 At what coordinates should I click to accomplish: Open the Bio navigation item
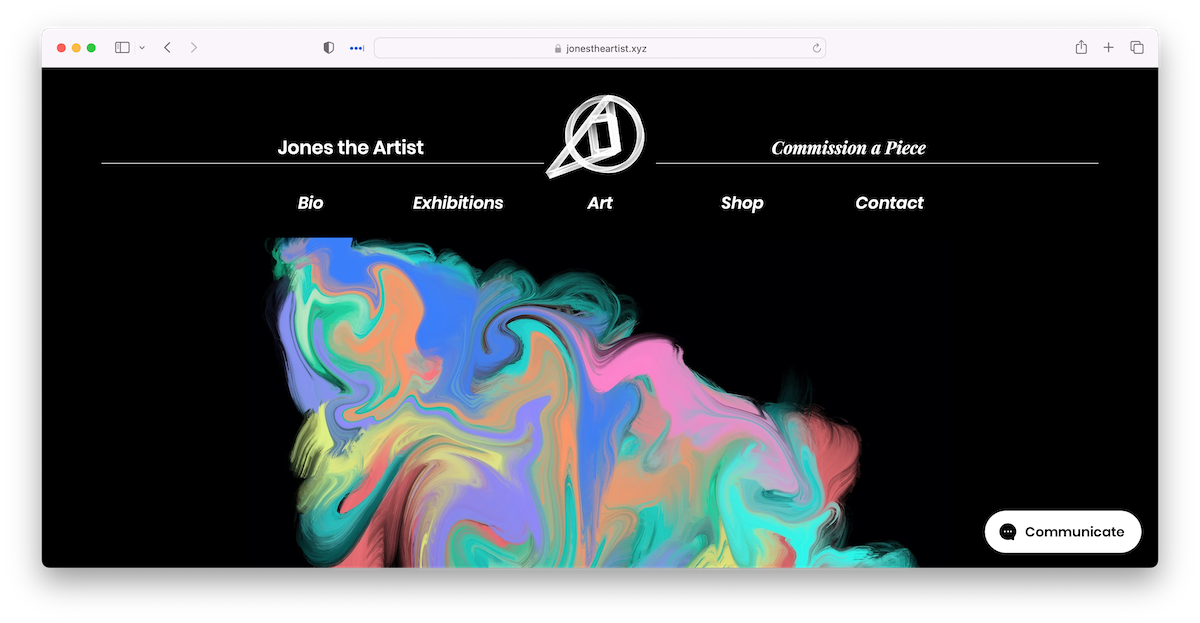[x=310, y=203]
